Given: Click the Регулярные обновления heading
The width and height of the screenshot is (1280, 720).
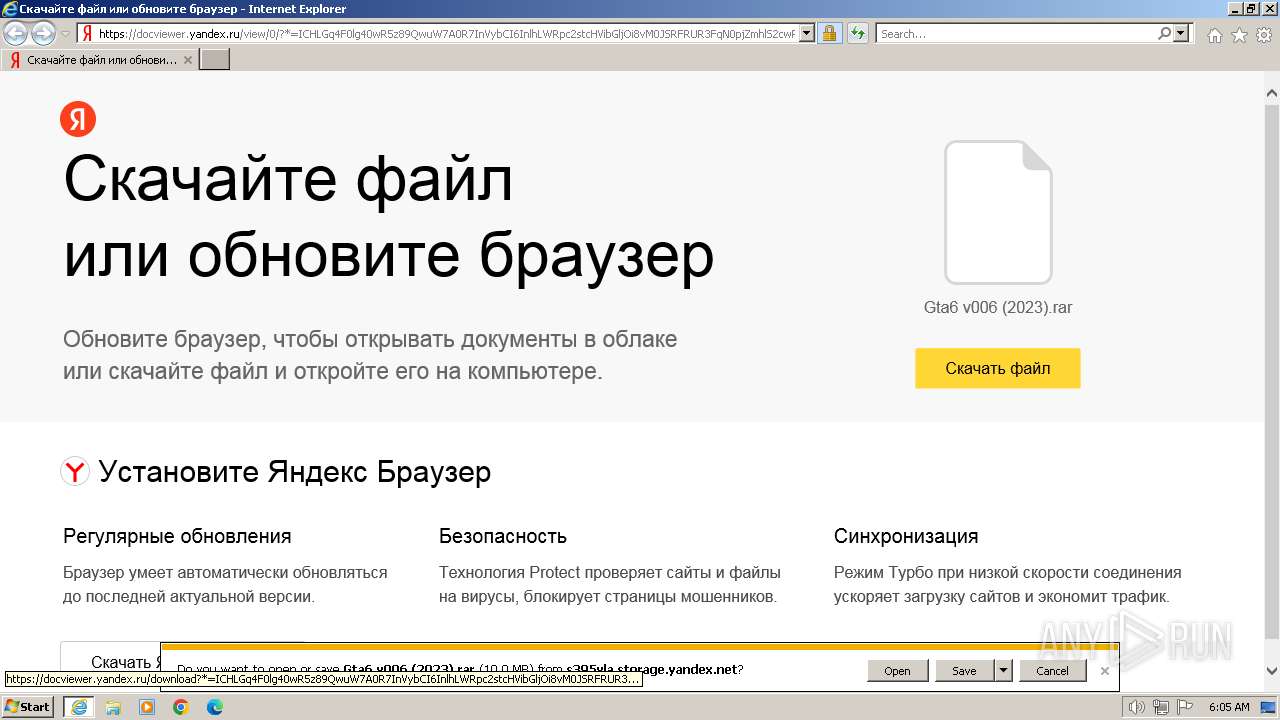Looking at the screenshot, I should coord(177,536).
